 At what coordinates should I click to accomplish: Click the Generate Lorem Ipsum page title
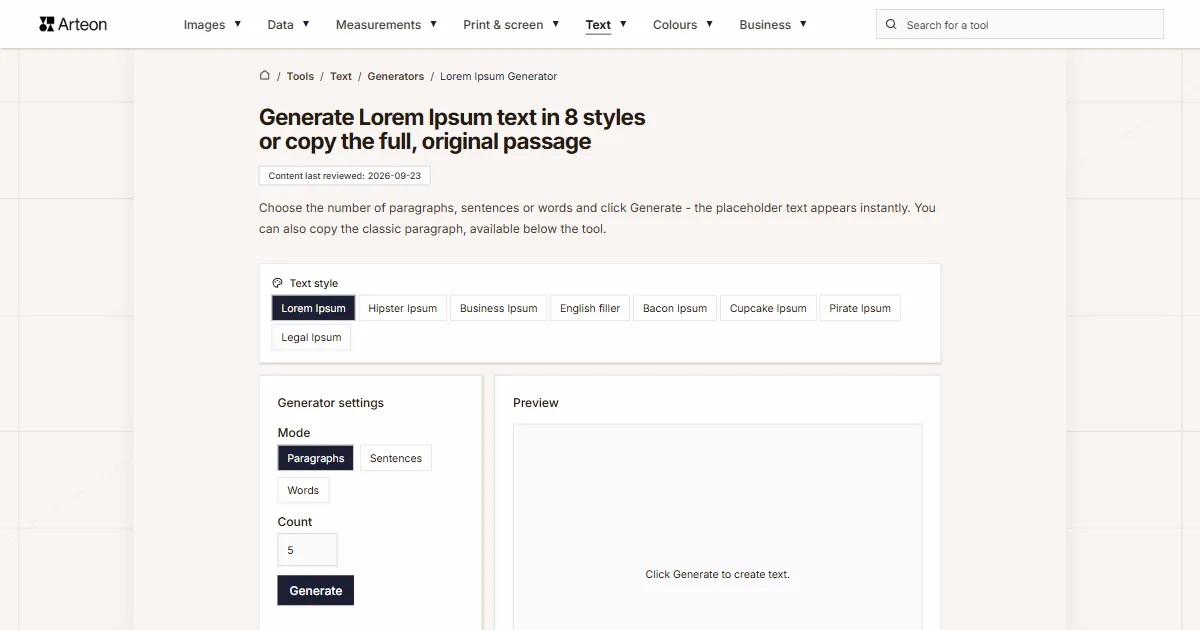(452, 129)
